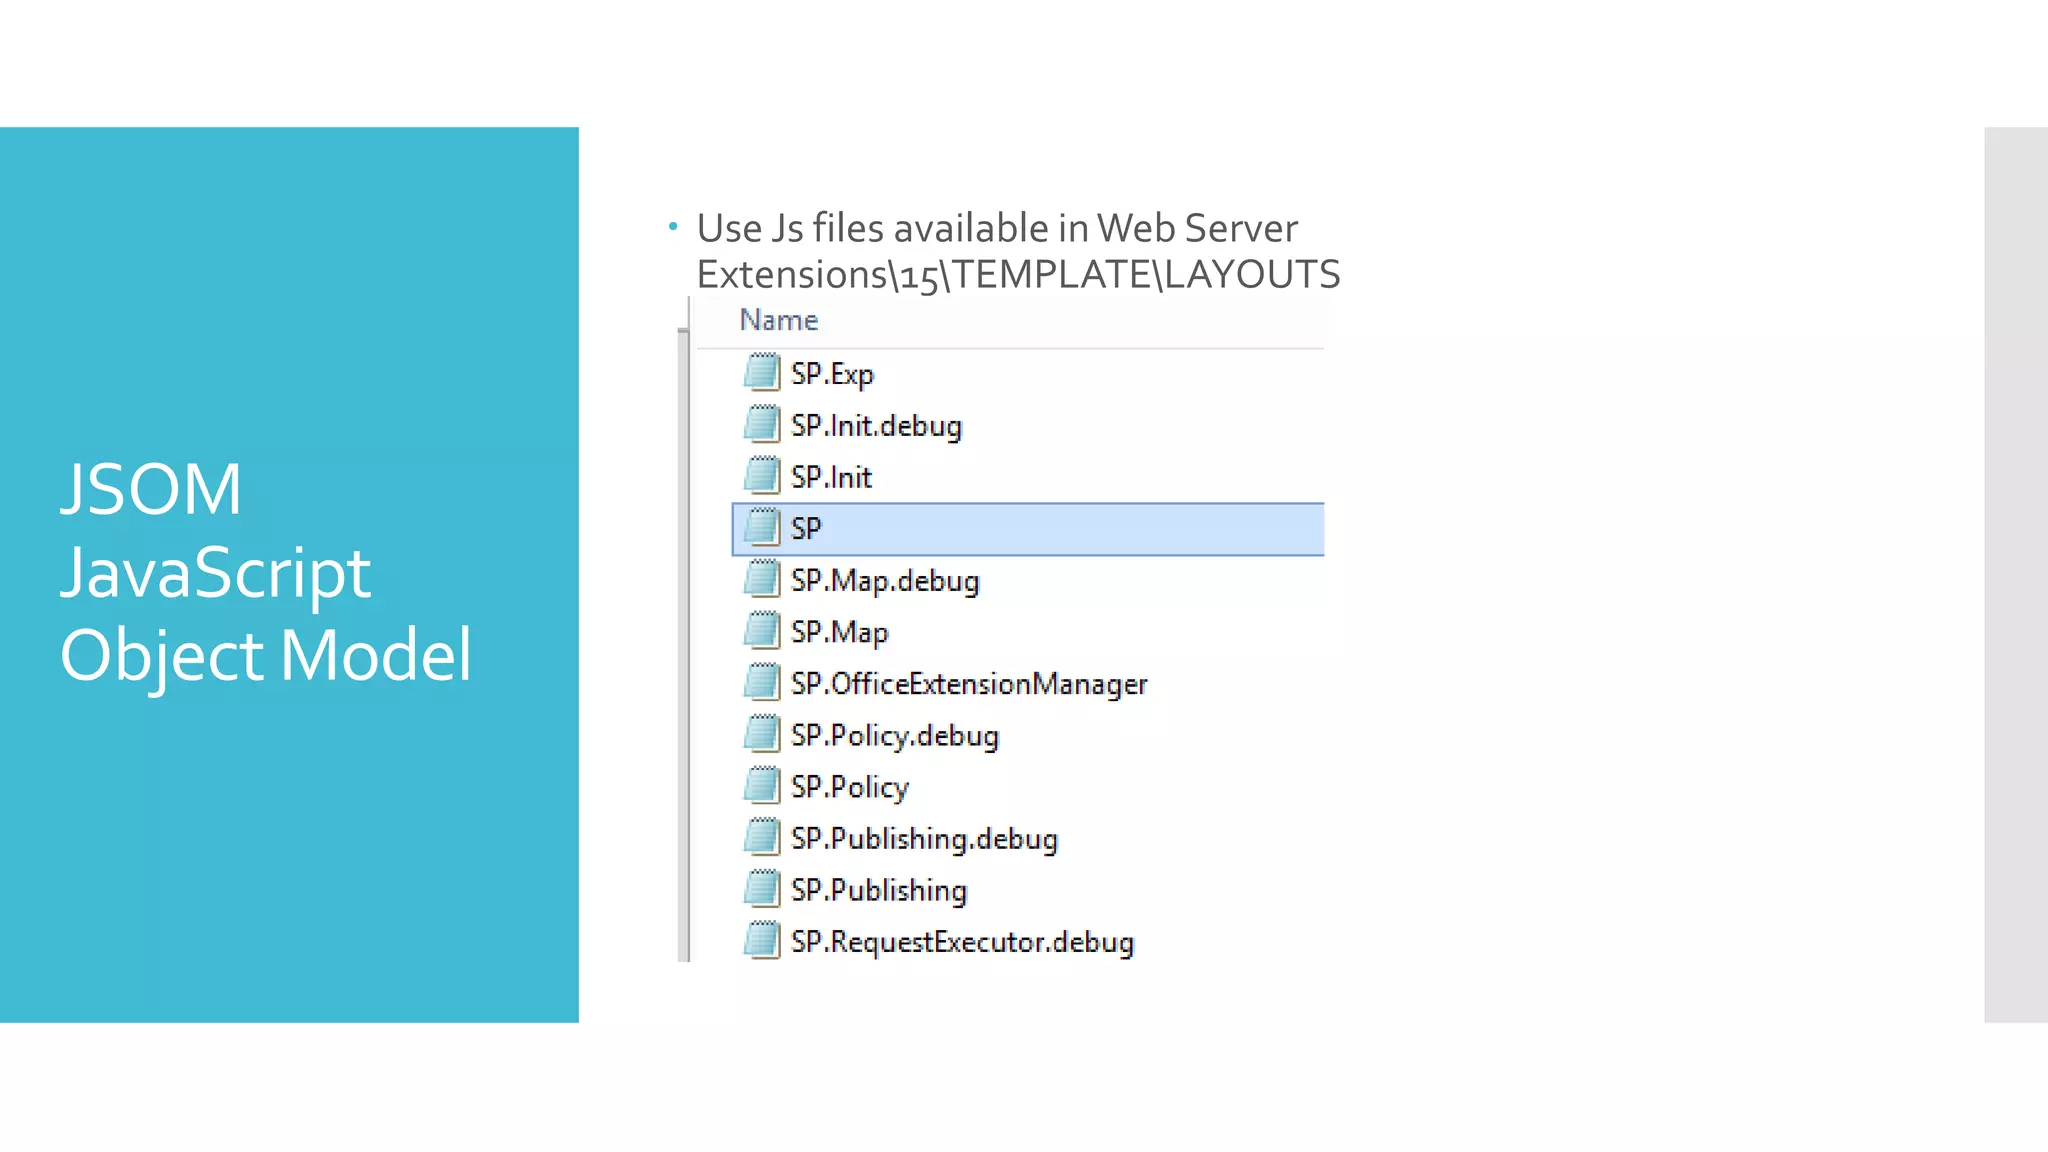This screenshot has height=1152, width=2048.
Task: Sort files by the Name column header
Action: 779,320
